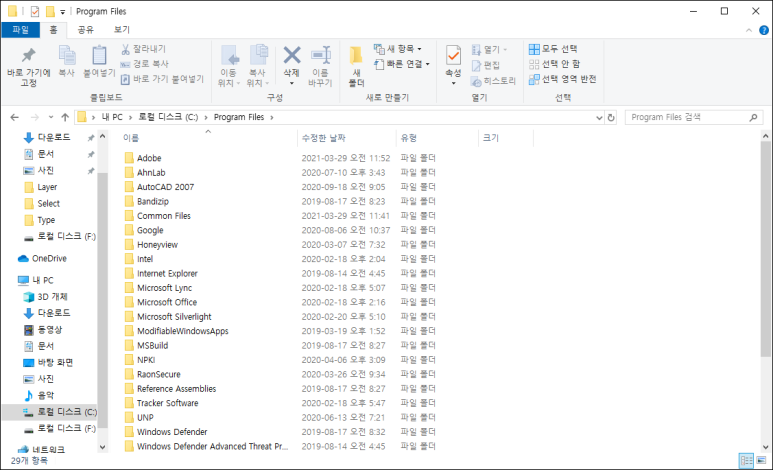Click Invert Selection (선택 영역 반전)

coord(562,79)
